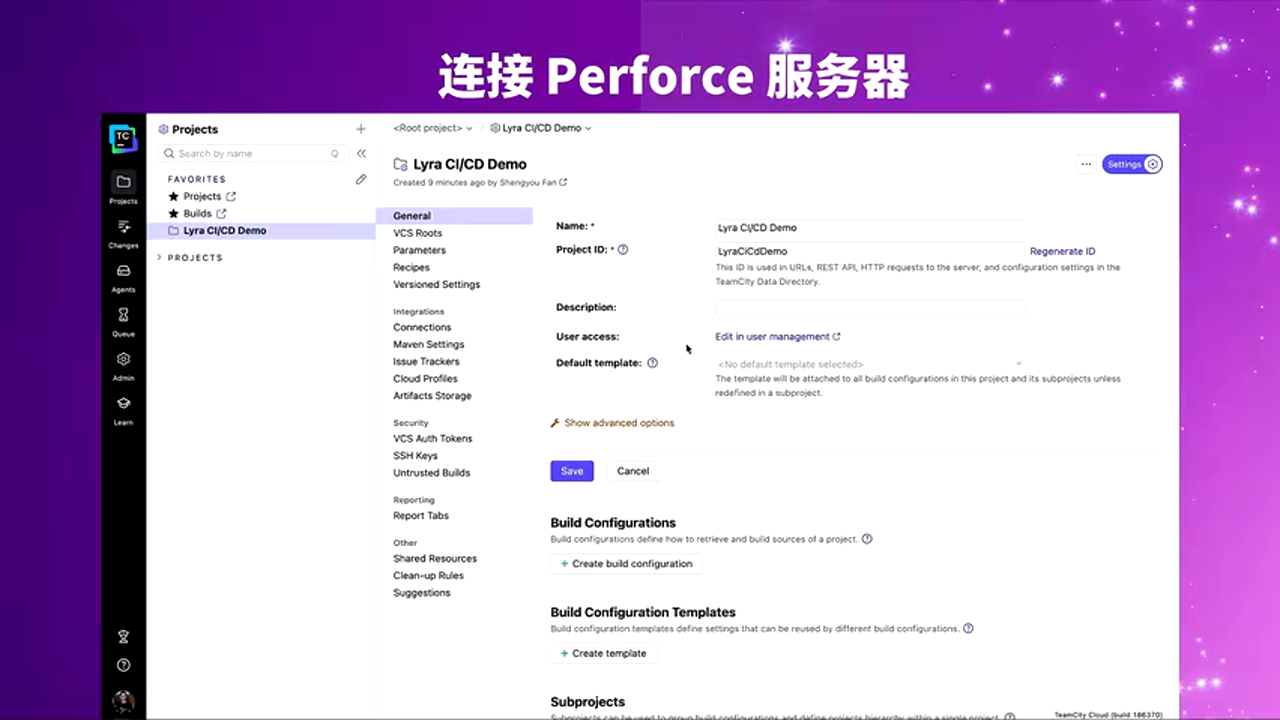
Task: Edit the Favorites list with the pencil icon
Action: pos(361,179)
